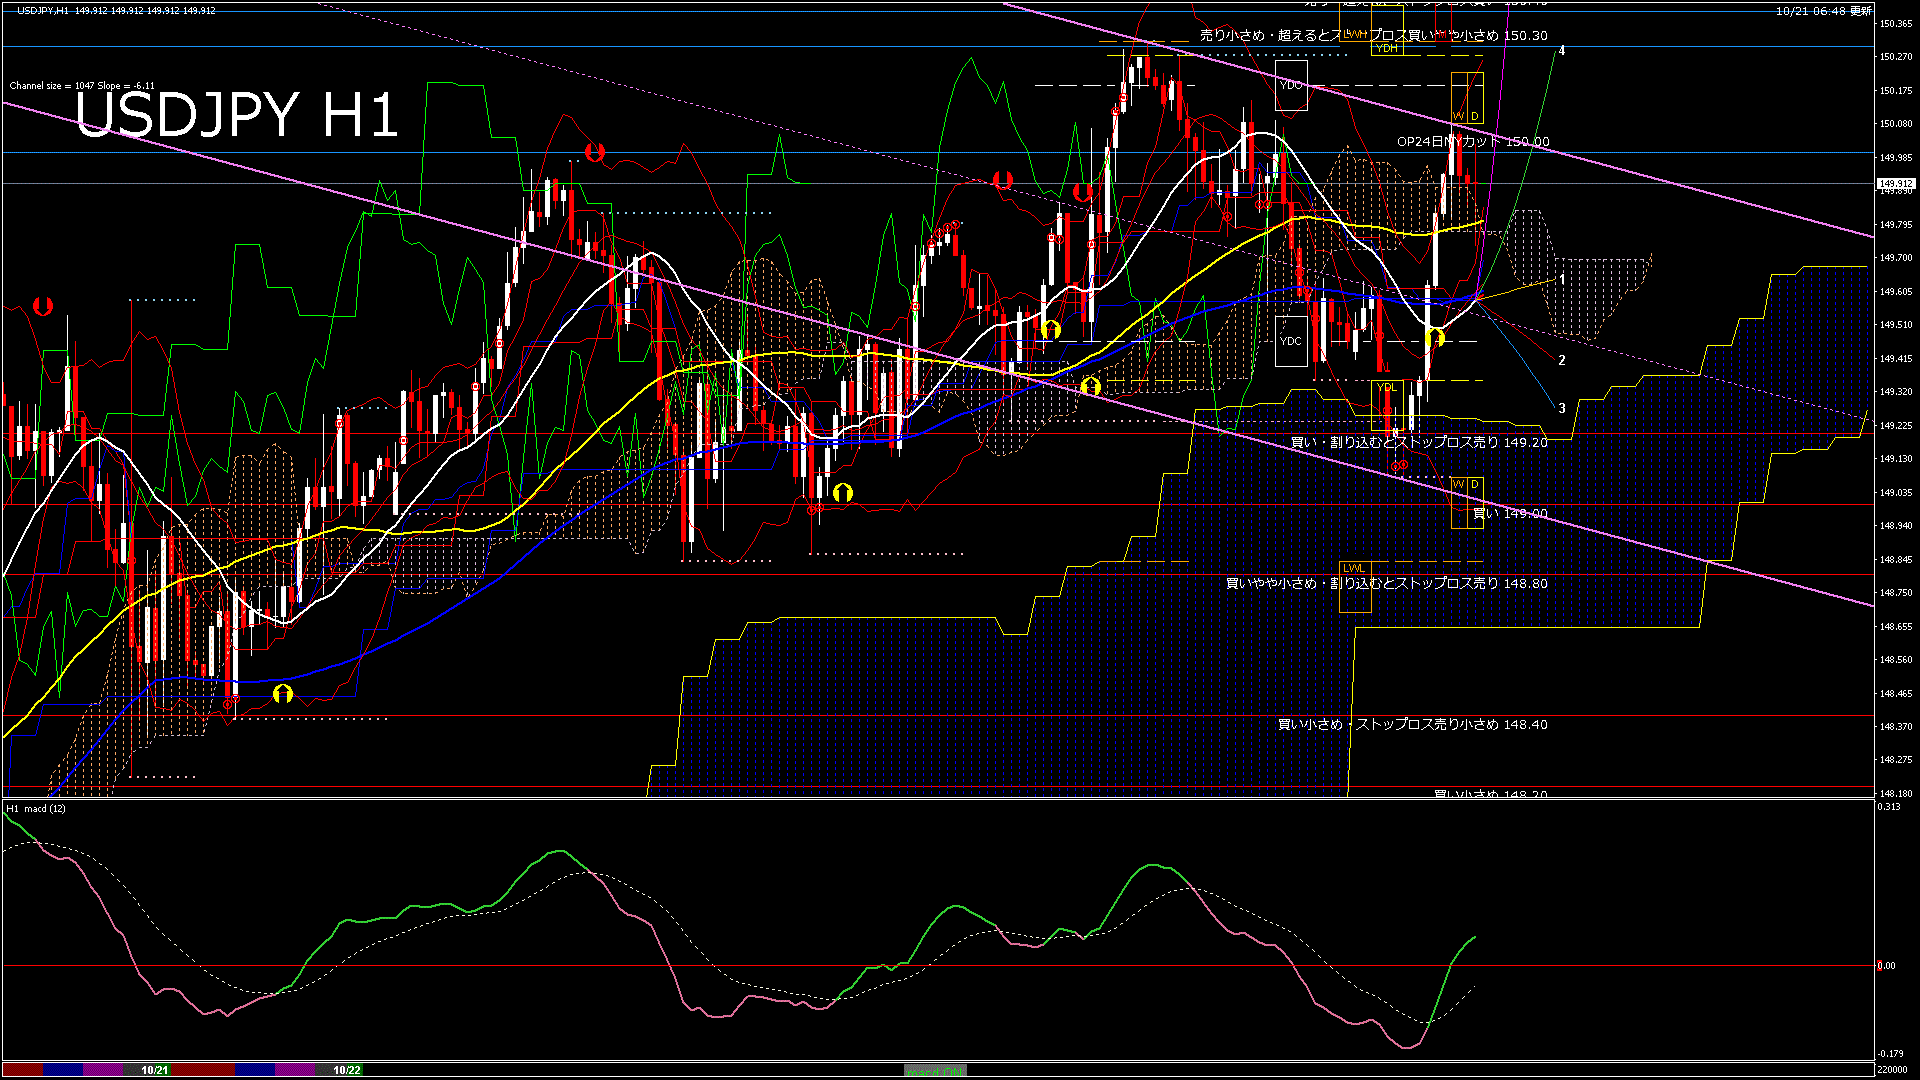
Task: Click the H1 macd (12) indicator label
Action: [x=36, y=808]
